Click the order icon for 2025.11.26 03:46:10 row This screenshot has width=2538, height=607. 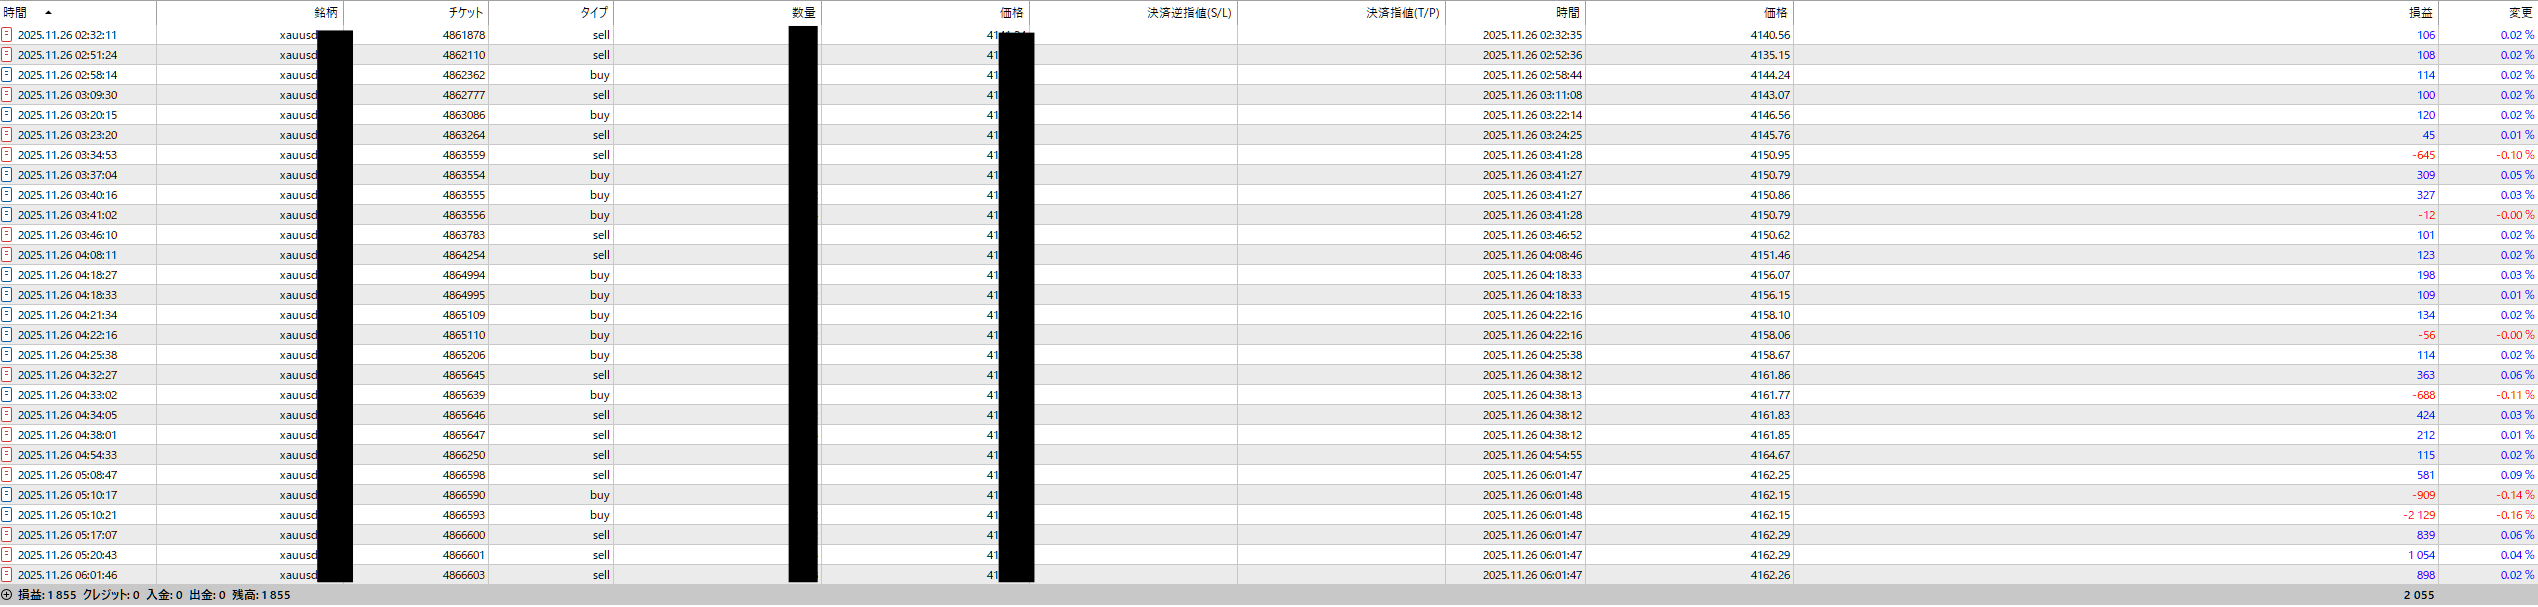pos(7,235)
